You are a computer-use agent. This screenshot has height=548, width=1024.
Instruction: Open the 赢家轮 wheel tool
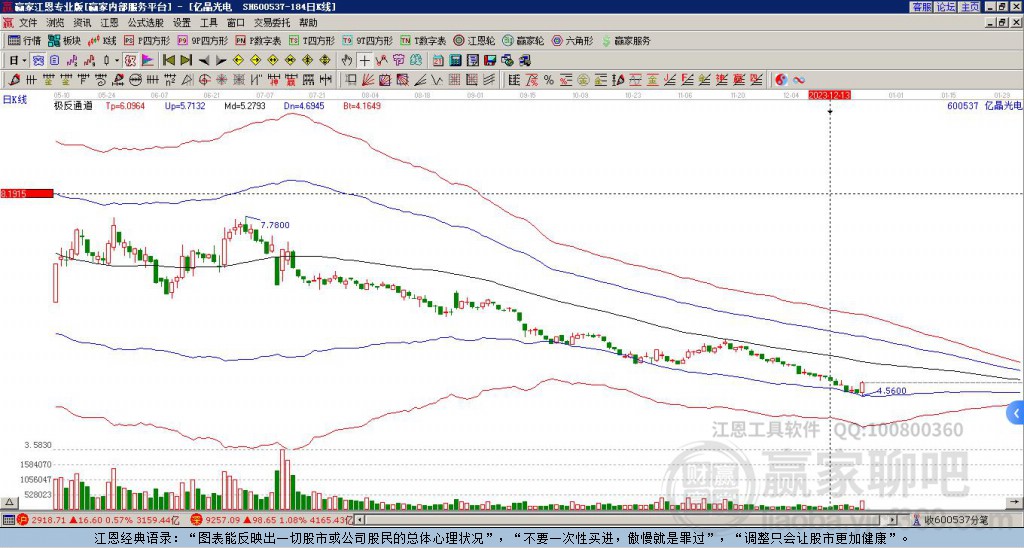pos(522,40)
